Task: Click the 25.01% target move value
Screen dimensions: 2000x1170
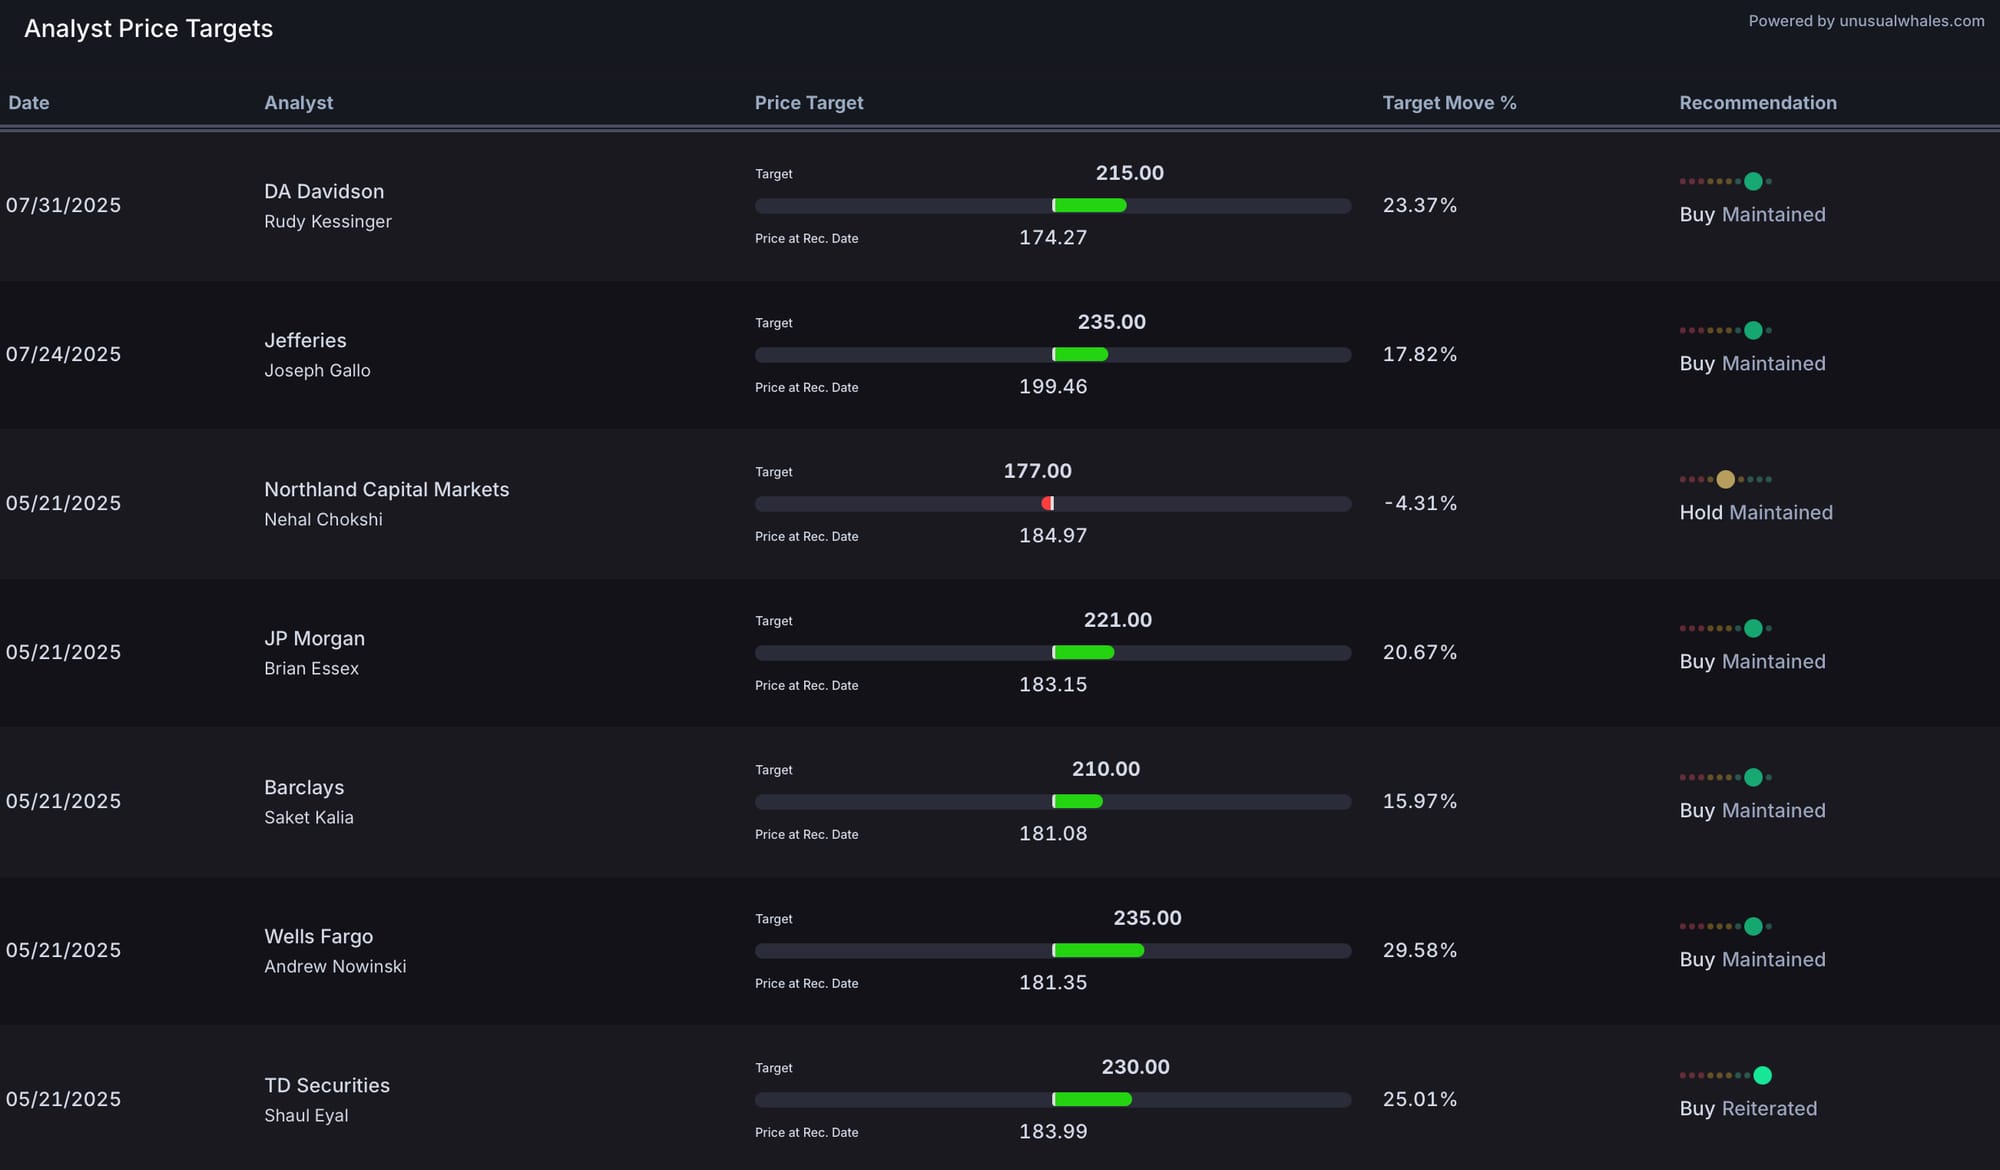Action: tap(1420, 1099)
